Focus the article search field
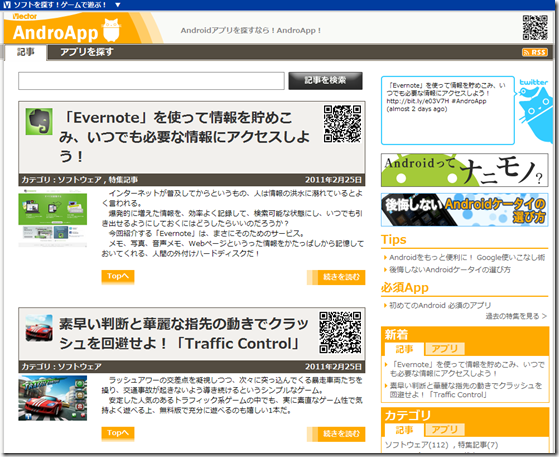This screenshot has width=559, height=457. (151, 81)
